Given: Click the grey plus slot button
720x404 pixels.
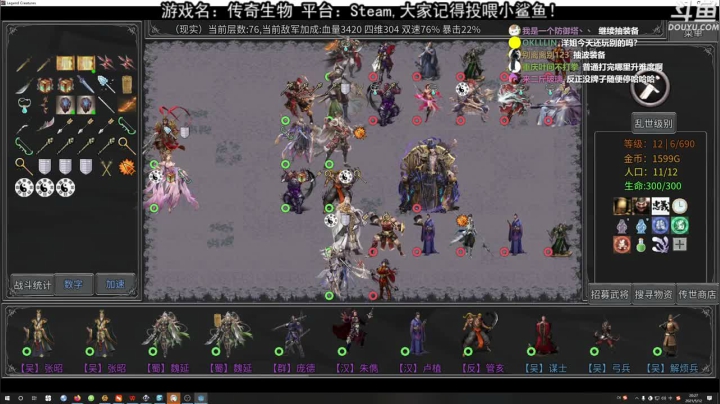Looking at the screenshot, I should point(680,244).
